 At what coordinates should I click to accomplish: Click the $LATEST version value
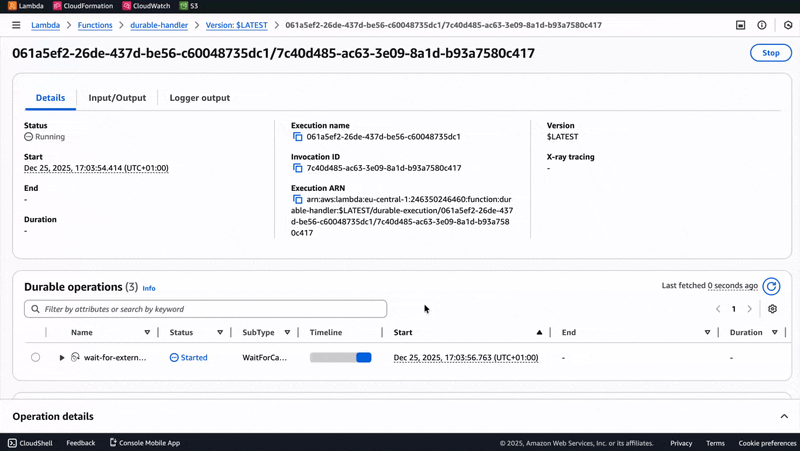point(562,137)
